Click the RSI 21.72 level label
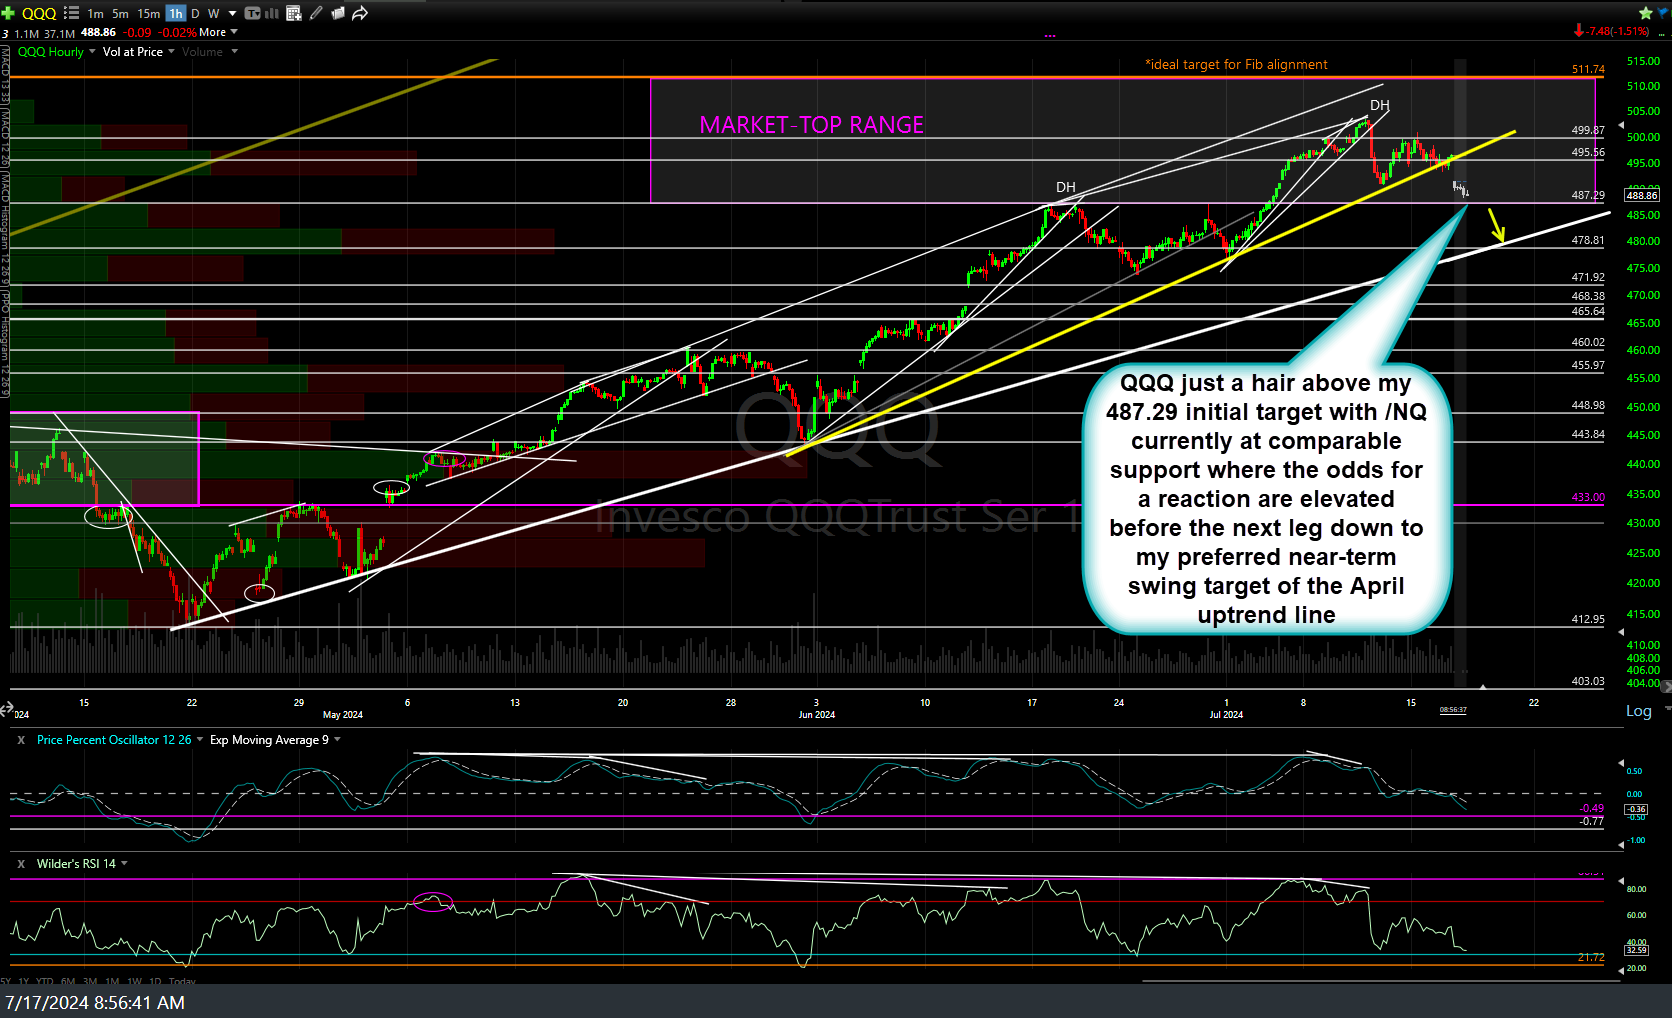 (1590, 958)
